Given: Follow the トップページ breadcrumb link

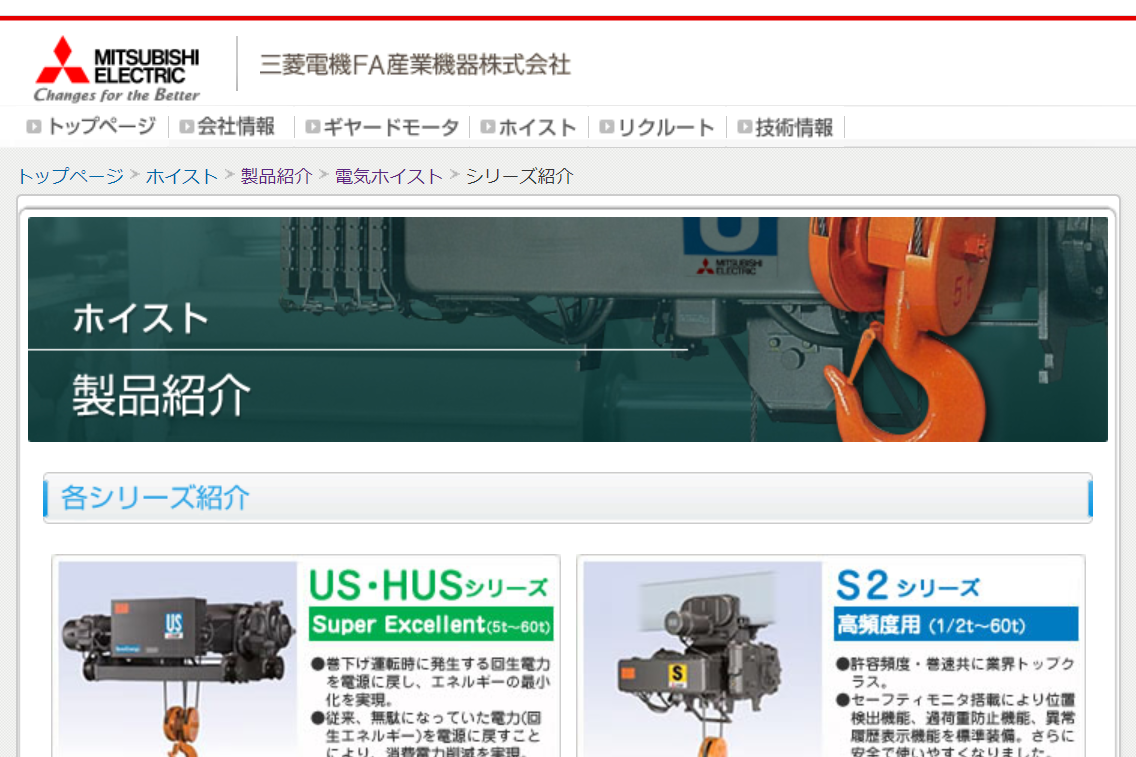Looking at the screenshot, I should (70, 176).
